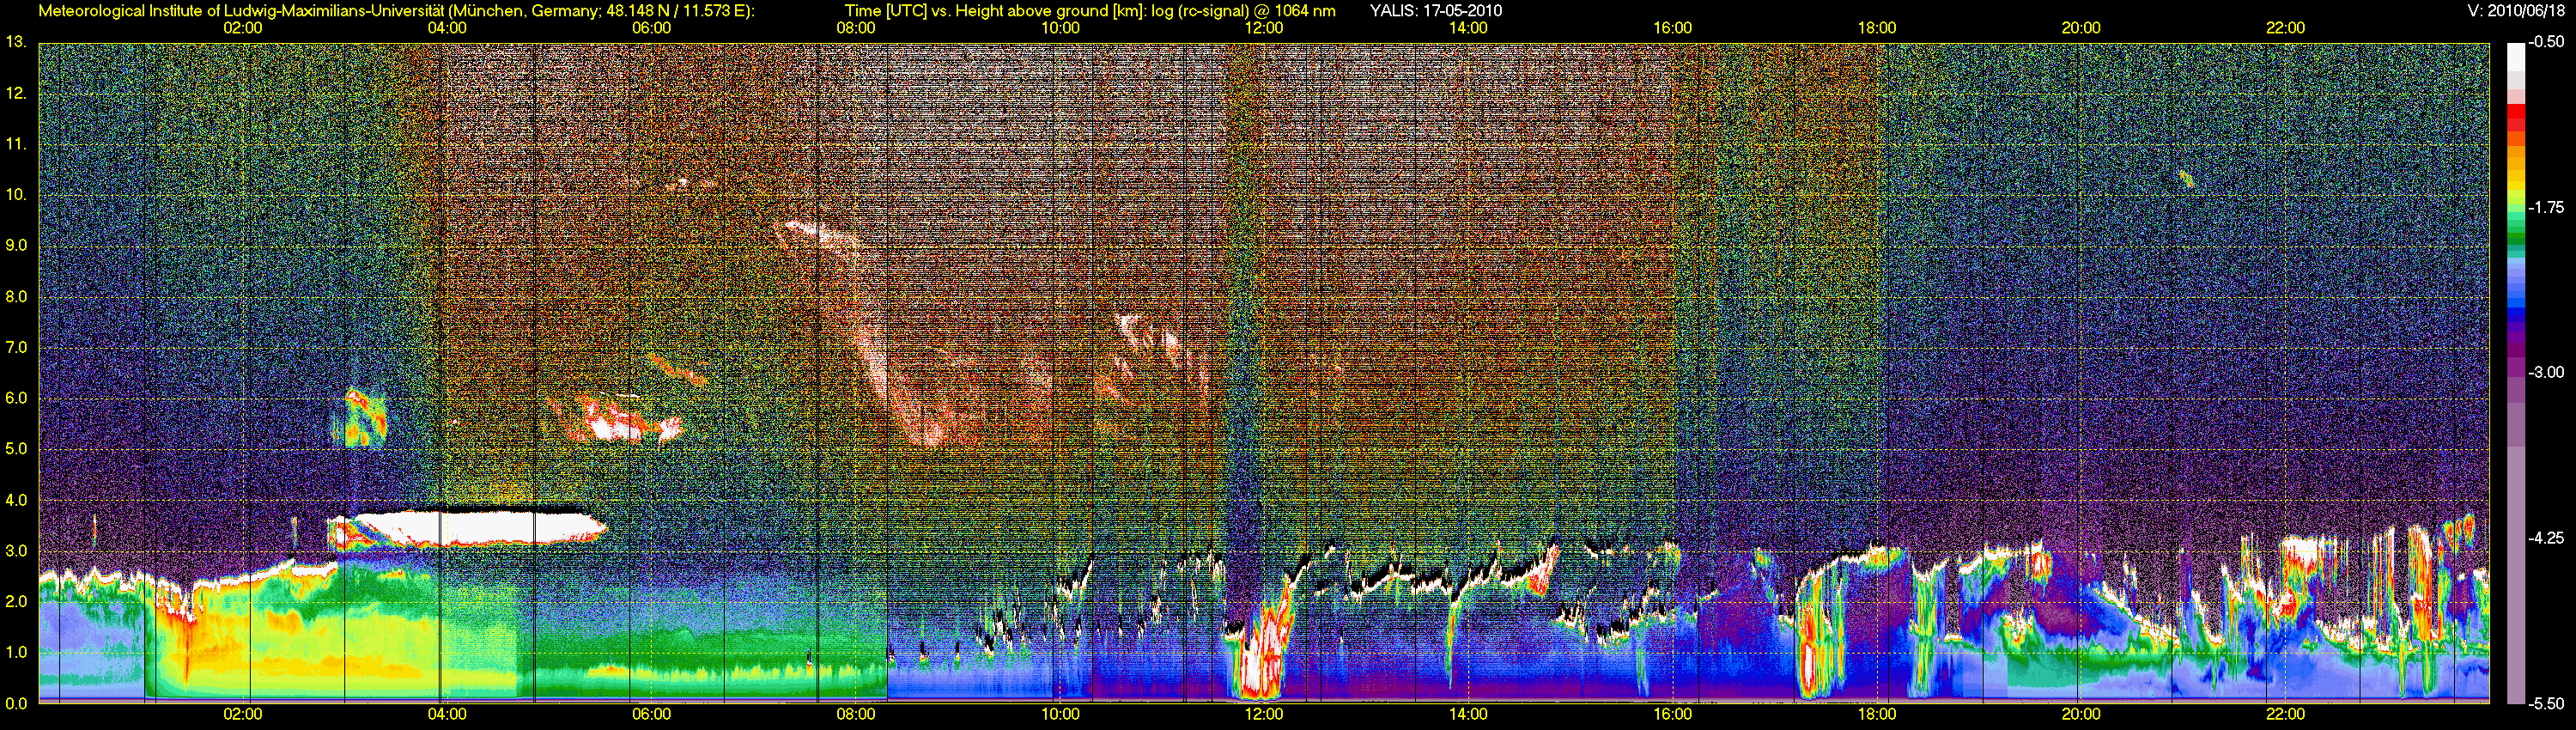Screen dimensions: 2576x730
Task: Click the "5.0" height axis label
Action: [17, 450]
